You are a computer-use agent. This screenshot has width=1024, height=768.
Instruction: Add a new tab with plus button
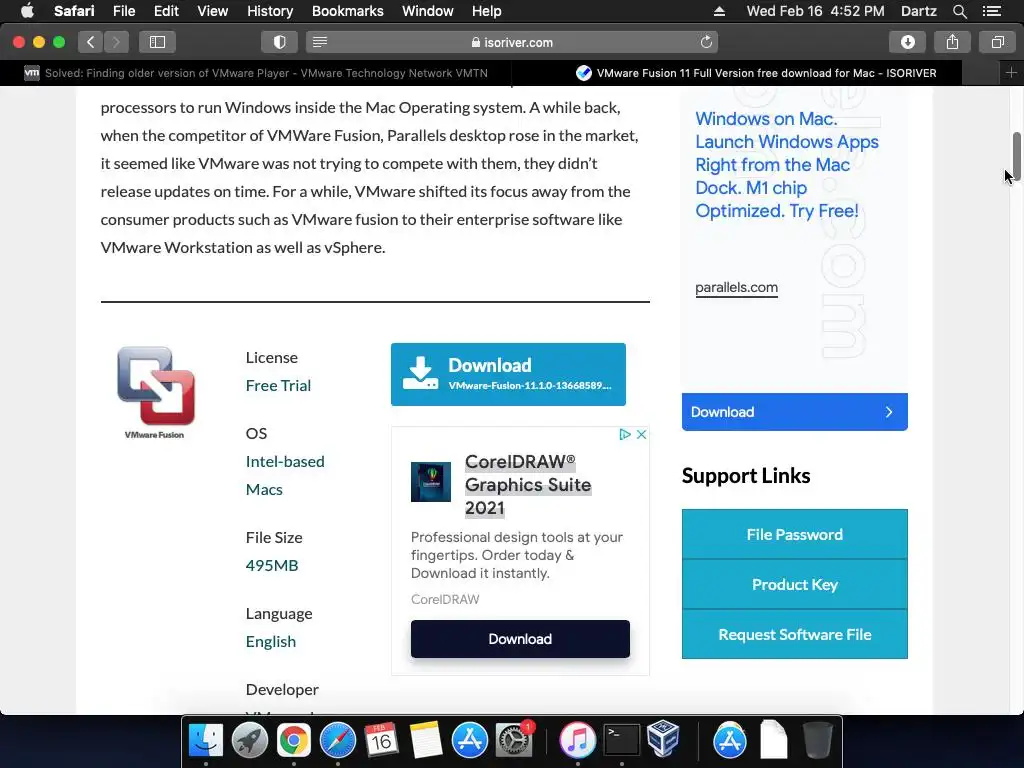[x=1011, y=72]
